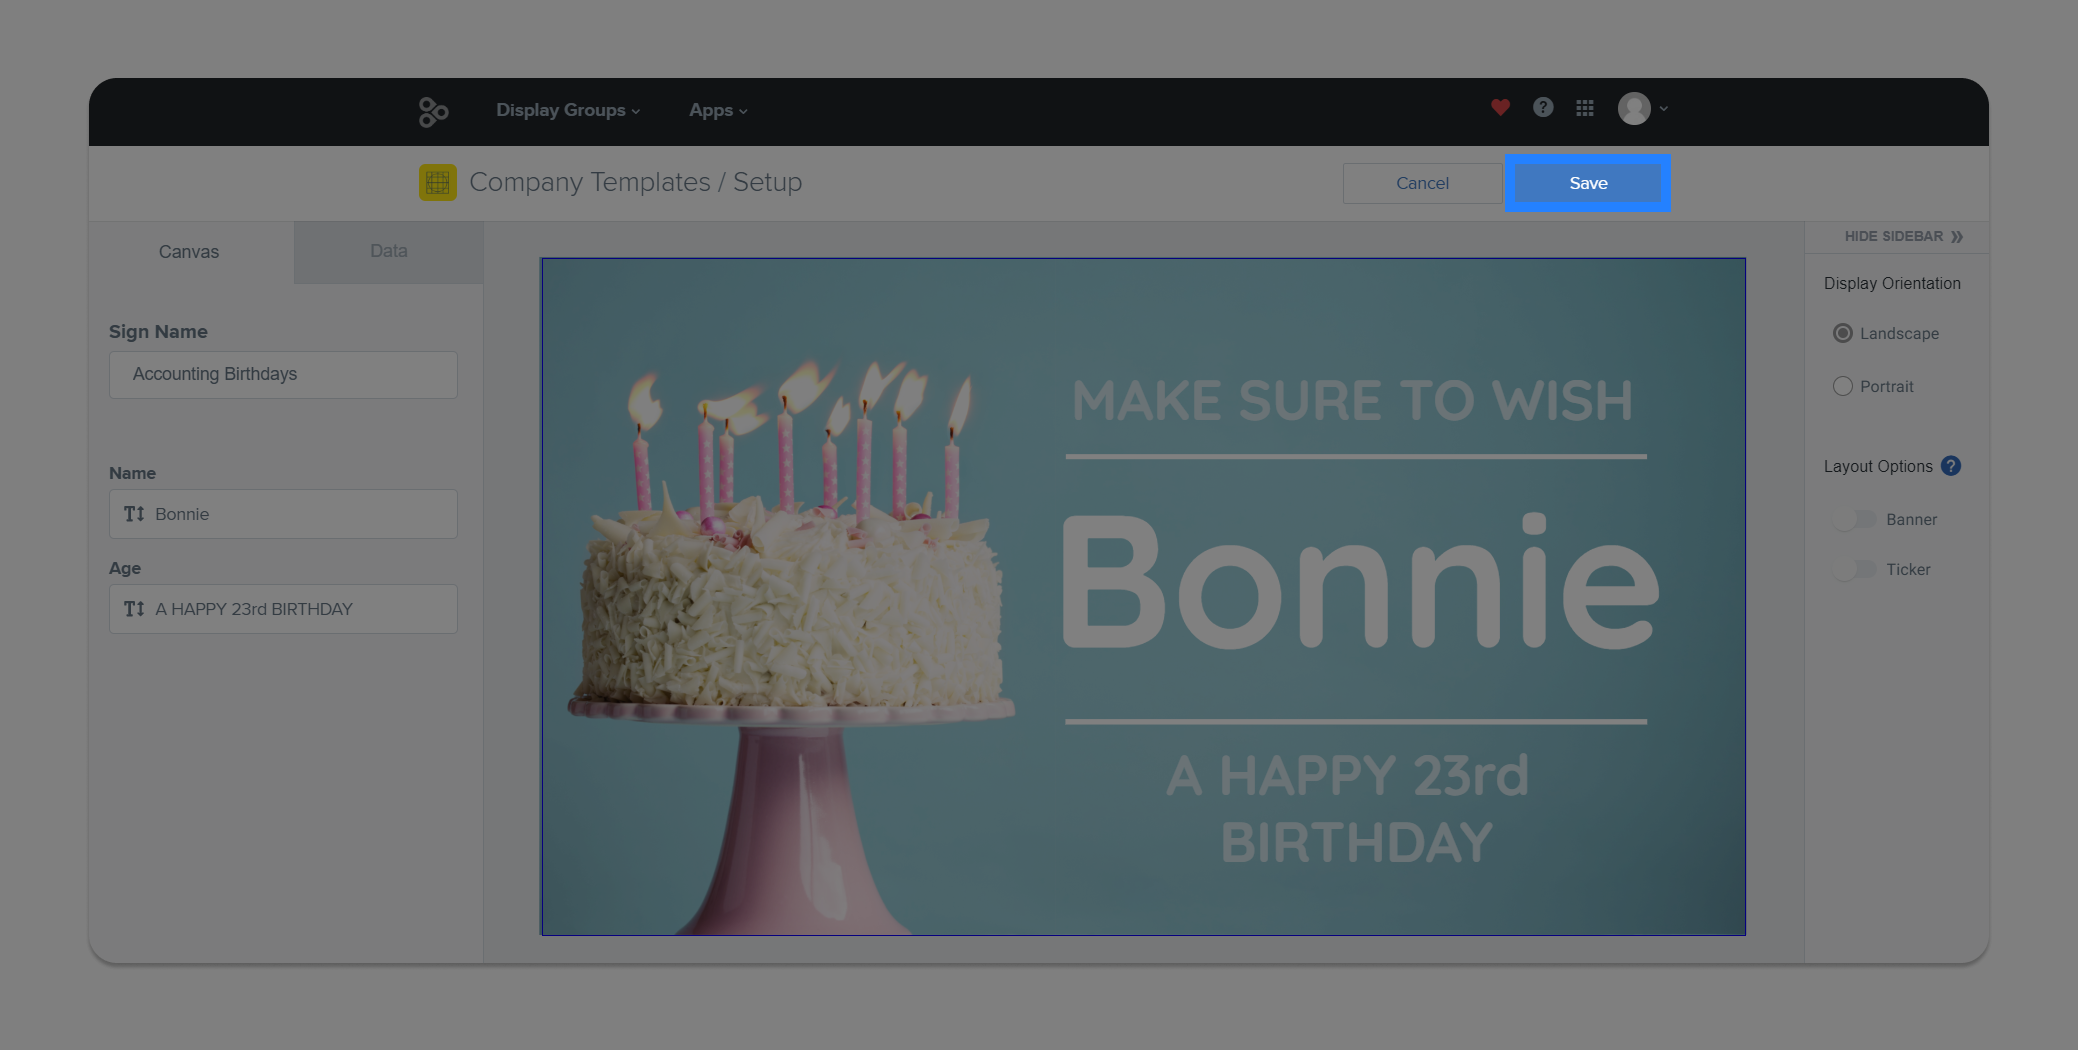Click the app logo in the top bar
The width and height of the screenshot is (2078, 1050).
[433, 111]
